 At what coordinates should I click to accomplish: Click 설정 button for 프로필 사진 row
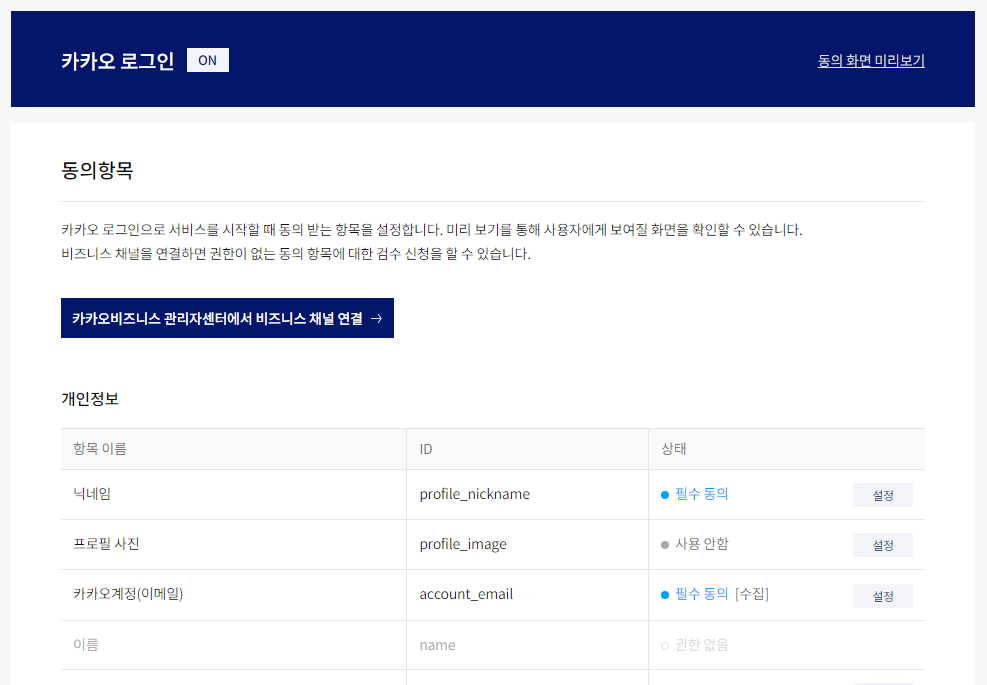point(883,545)
